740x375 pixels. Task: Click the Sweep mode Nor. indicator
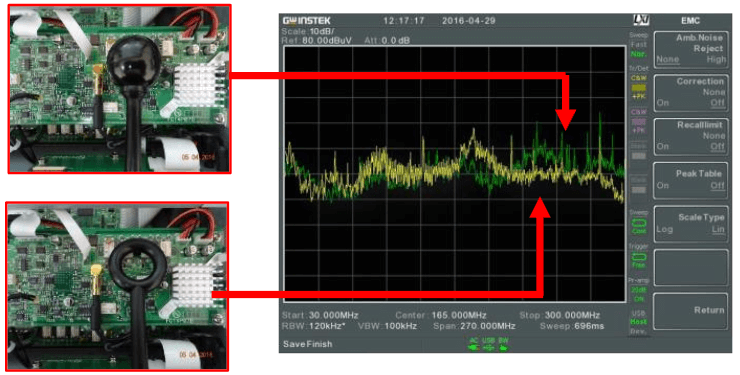639,54
